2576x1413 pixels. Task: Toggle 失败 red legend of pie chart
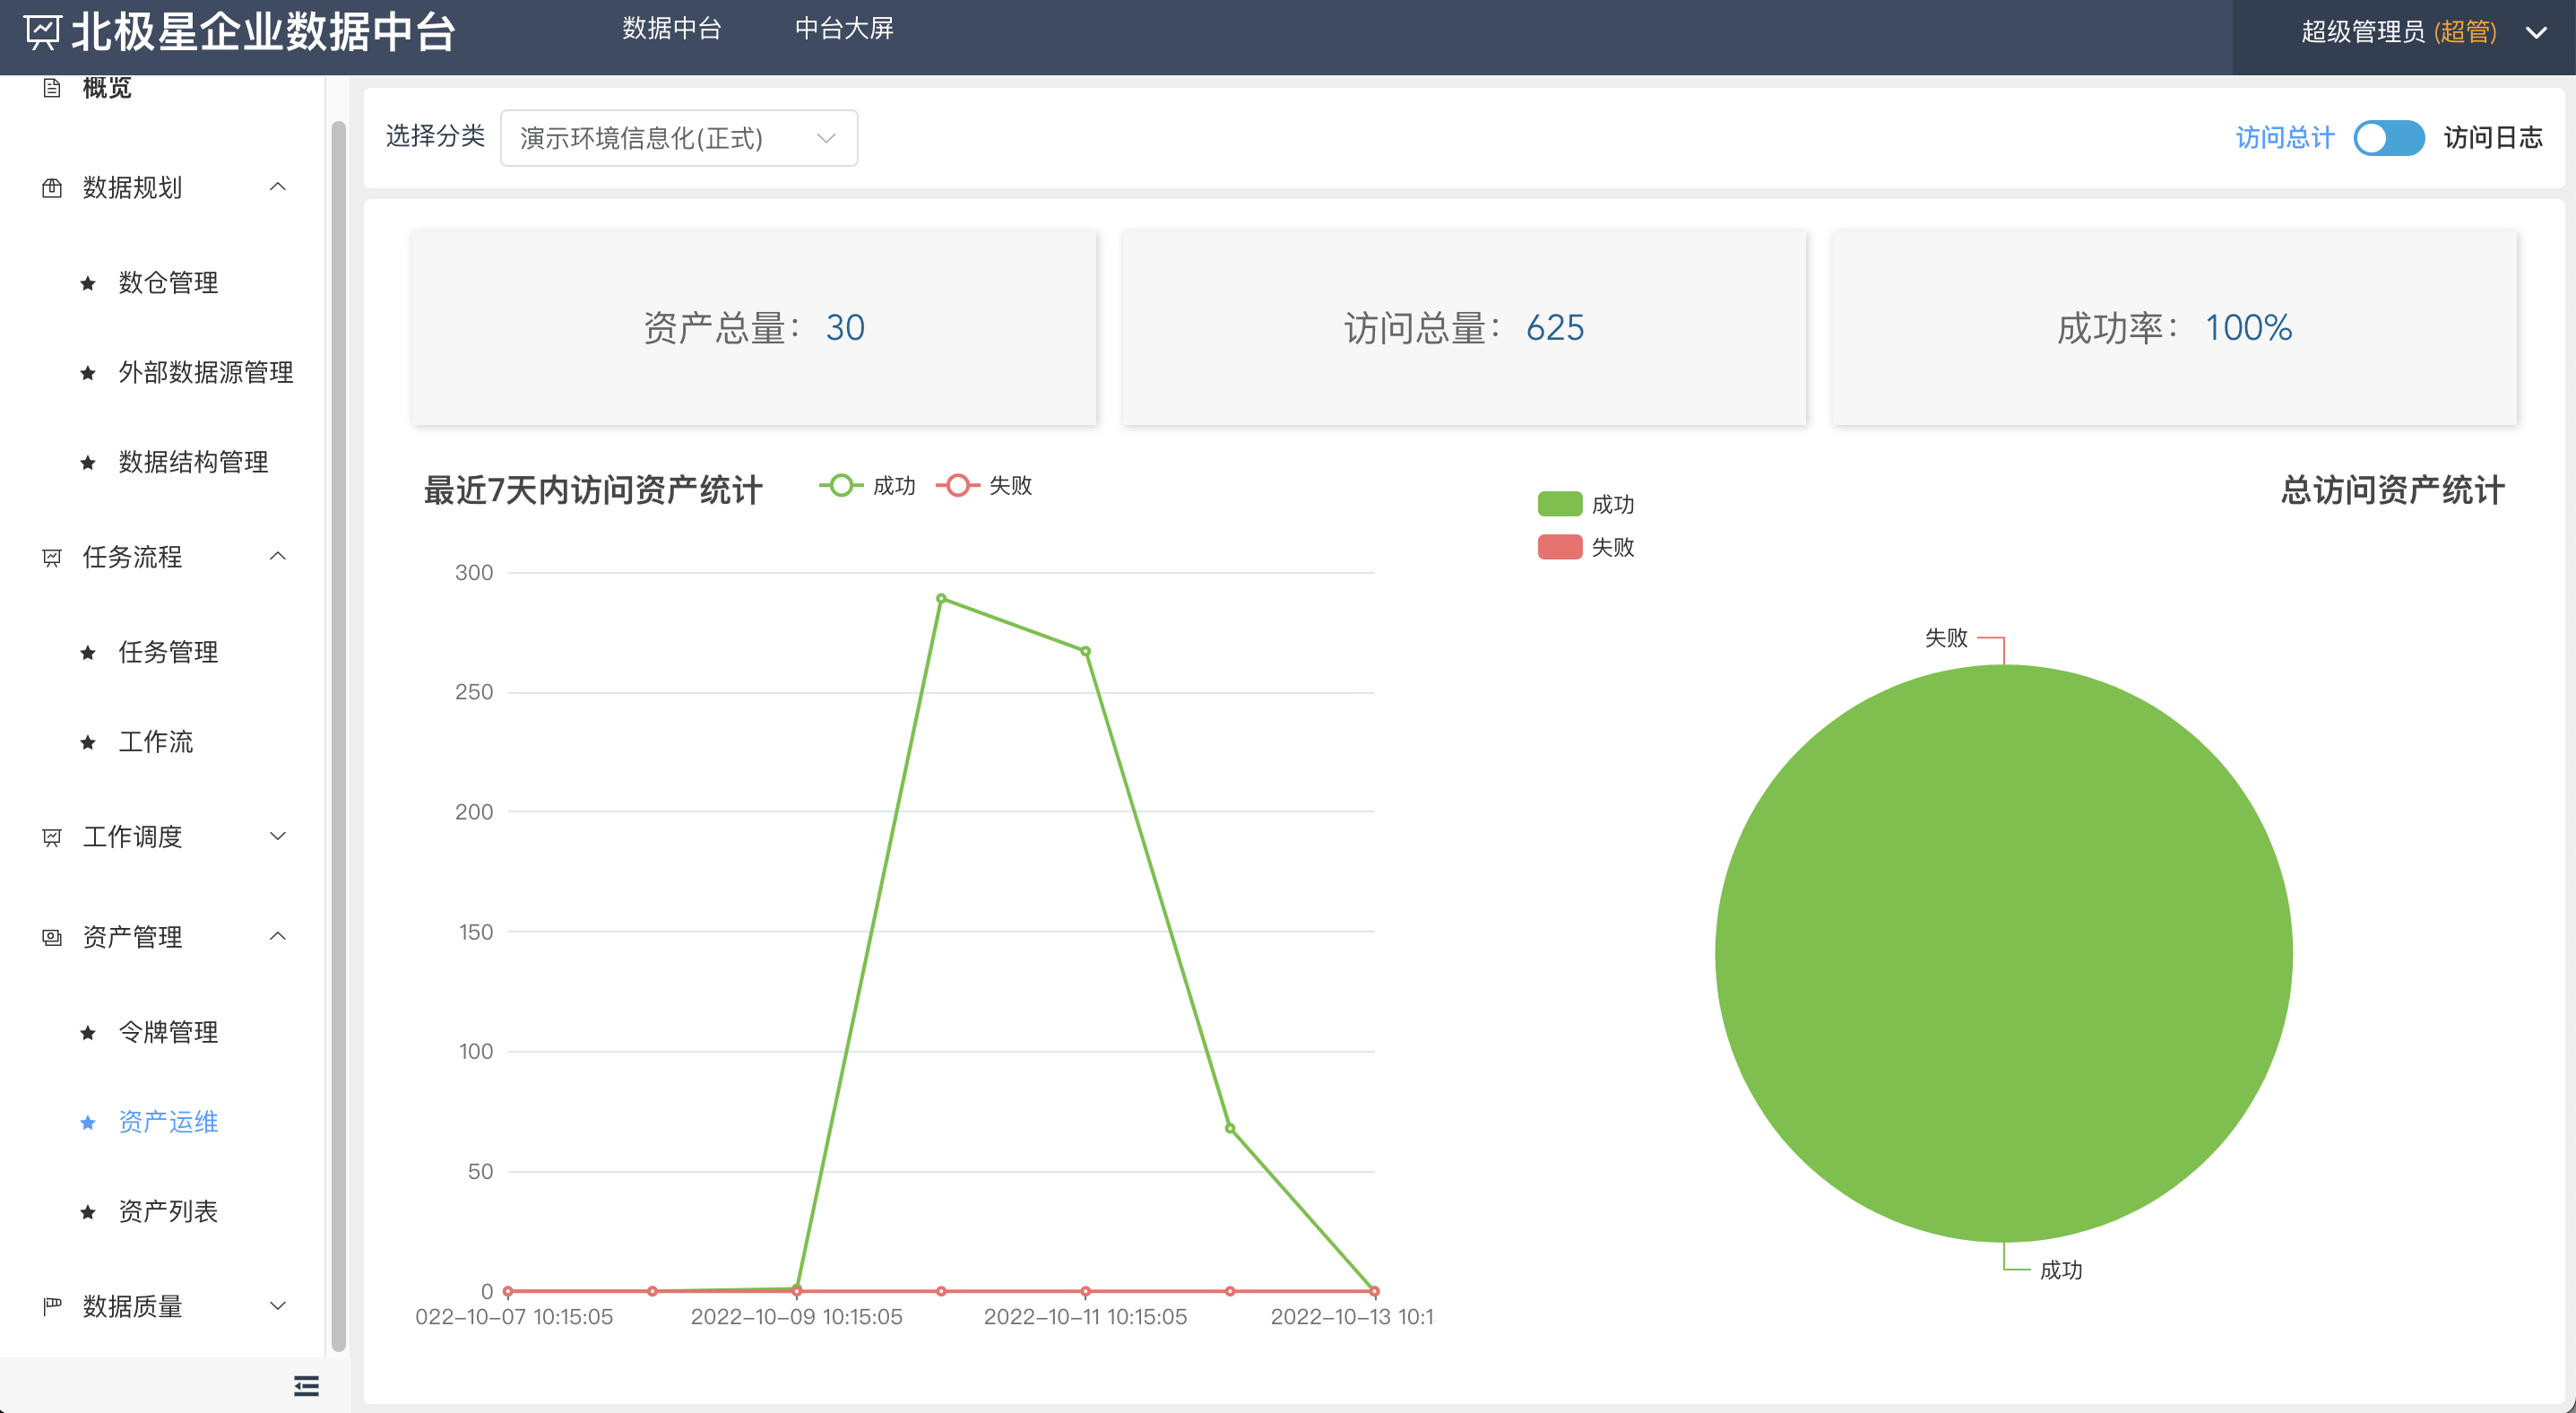[x=1586, y=547]
